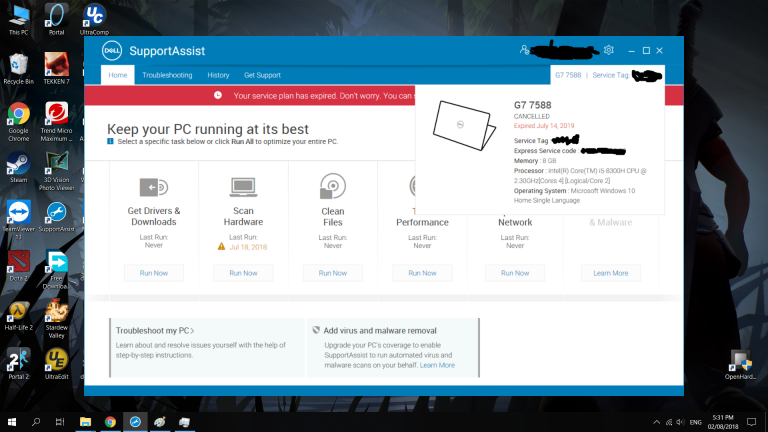
Task: Open Free Download desktop shortcut
Action: coord(56,270)
